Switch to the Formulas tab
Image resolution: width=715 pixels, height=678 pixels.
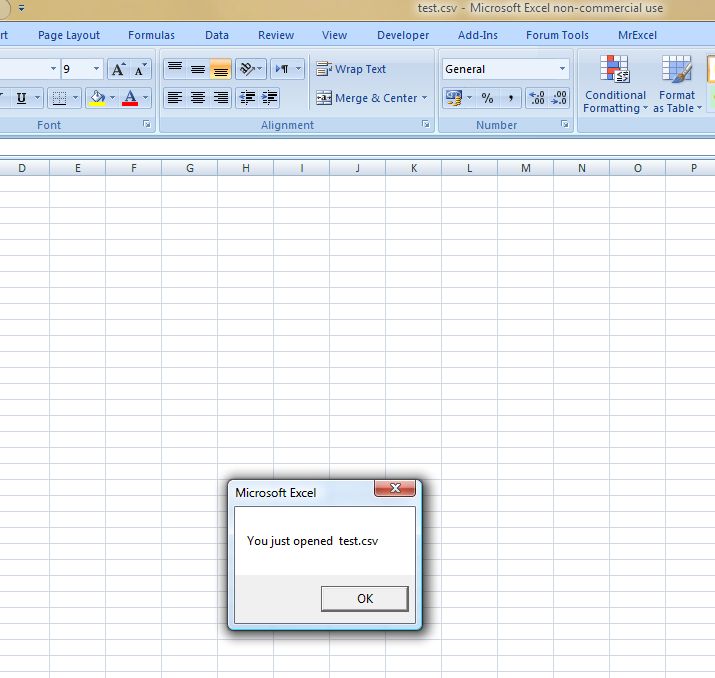151,35
